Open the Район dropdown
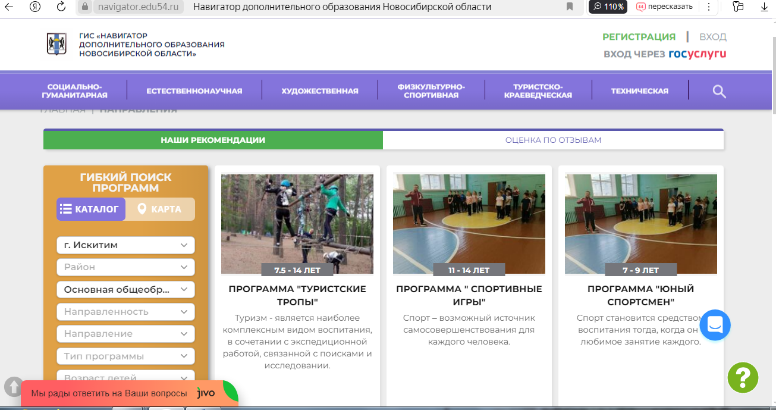776x410 pixels. [x=125, y=267]
